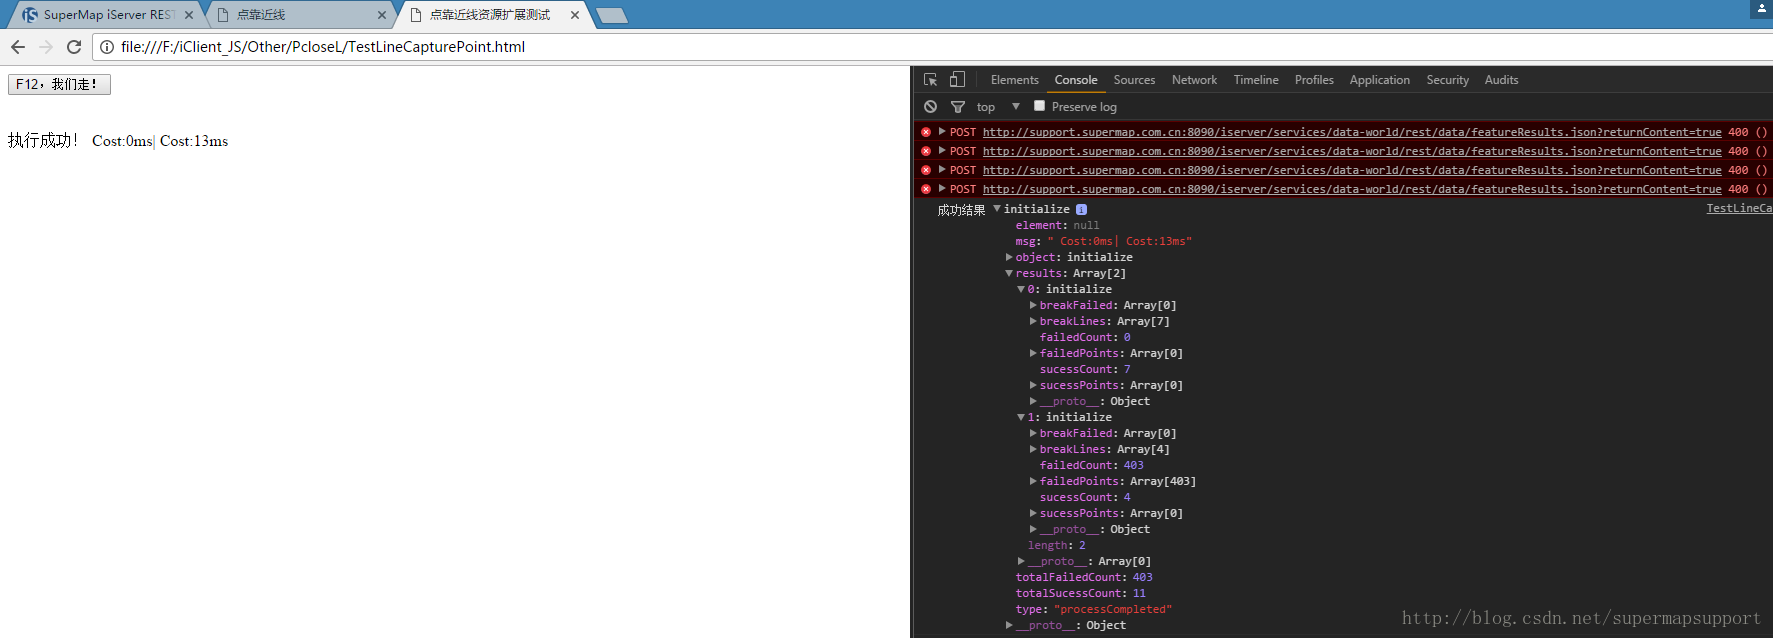Close the 点靠近线 tab
This screenshot has width=1773, height=638.
coord(382,15)
